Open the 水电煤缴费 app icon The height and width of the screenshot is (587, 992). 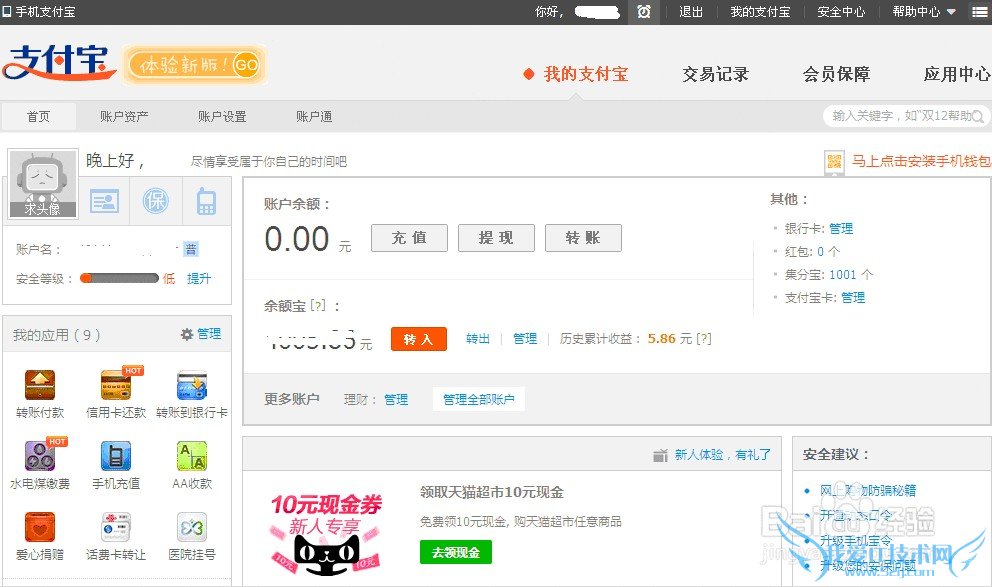click(40, 456)
